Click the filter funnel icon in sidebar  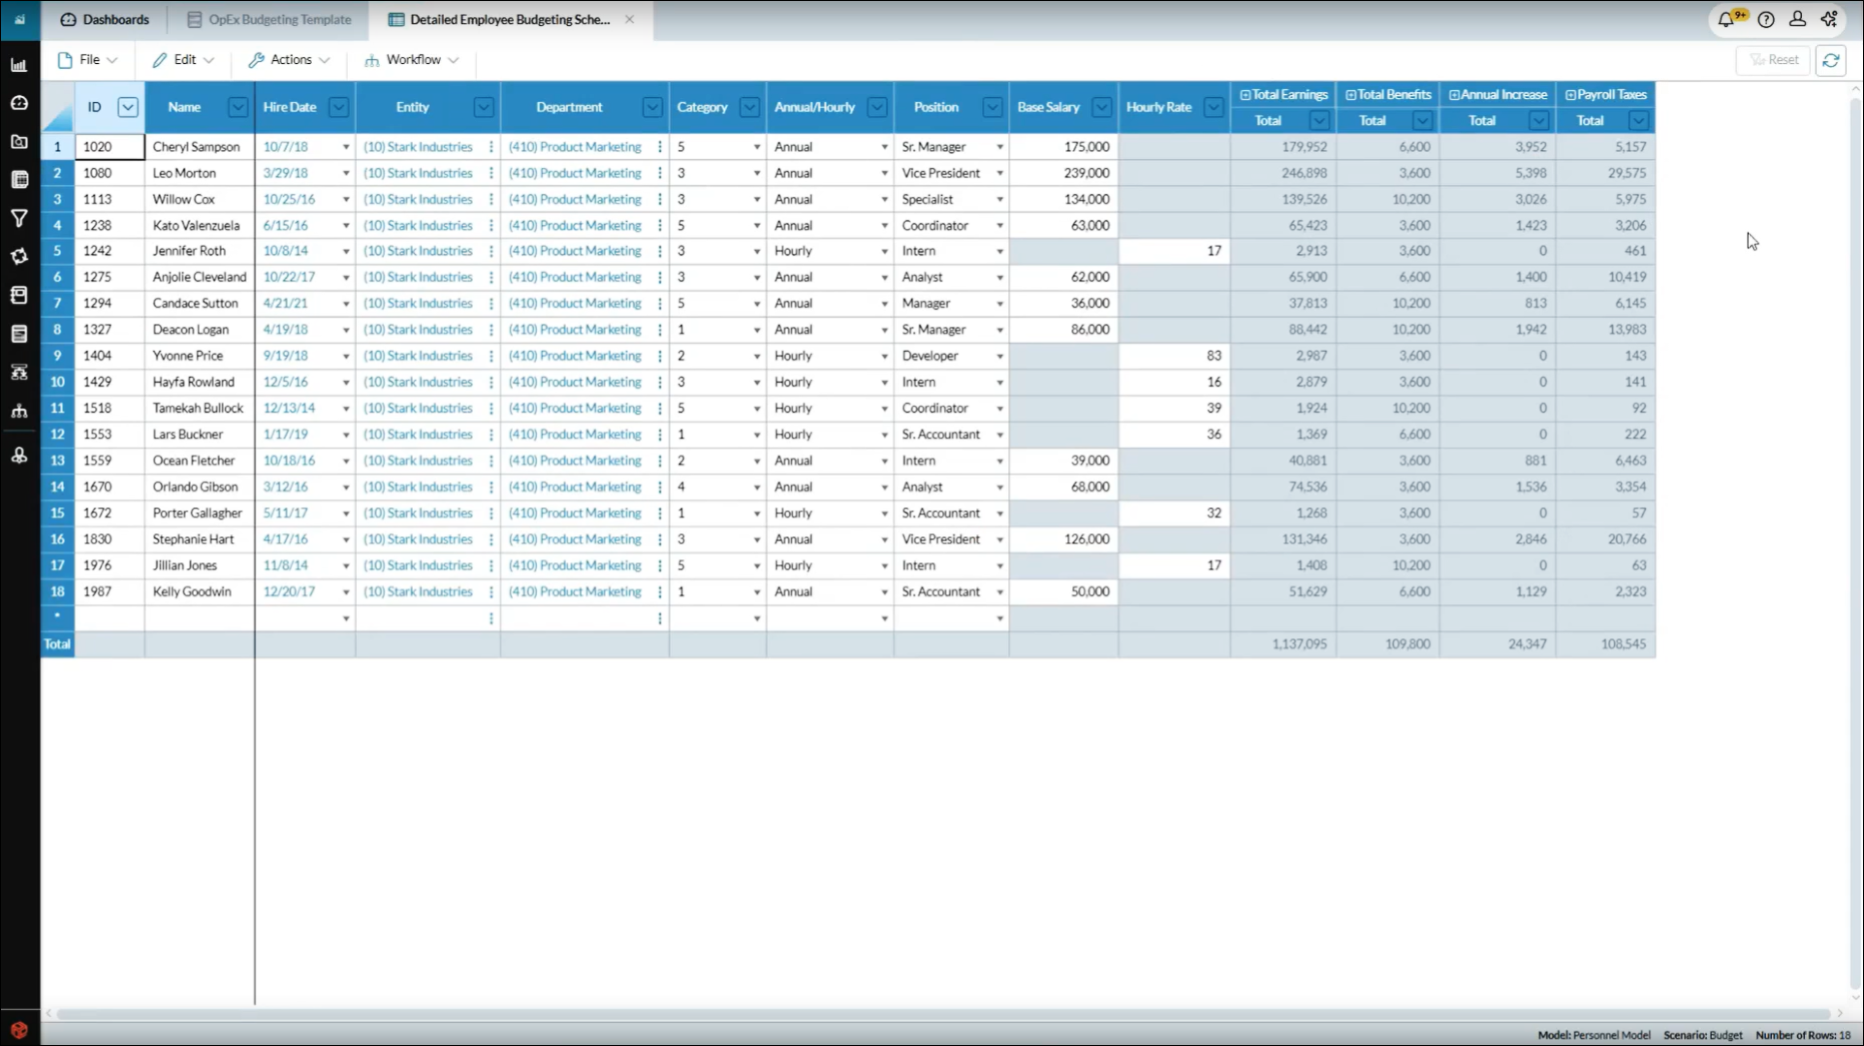[x=19, y=218]
